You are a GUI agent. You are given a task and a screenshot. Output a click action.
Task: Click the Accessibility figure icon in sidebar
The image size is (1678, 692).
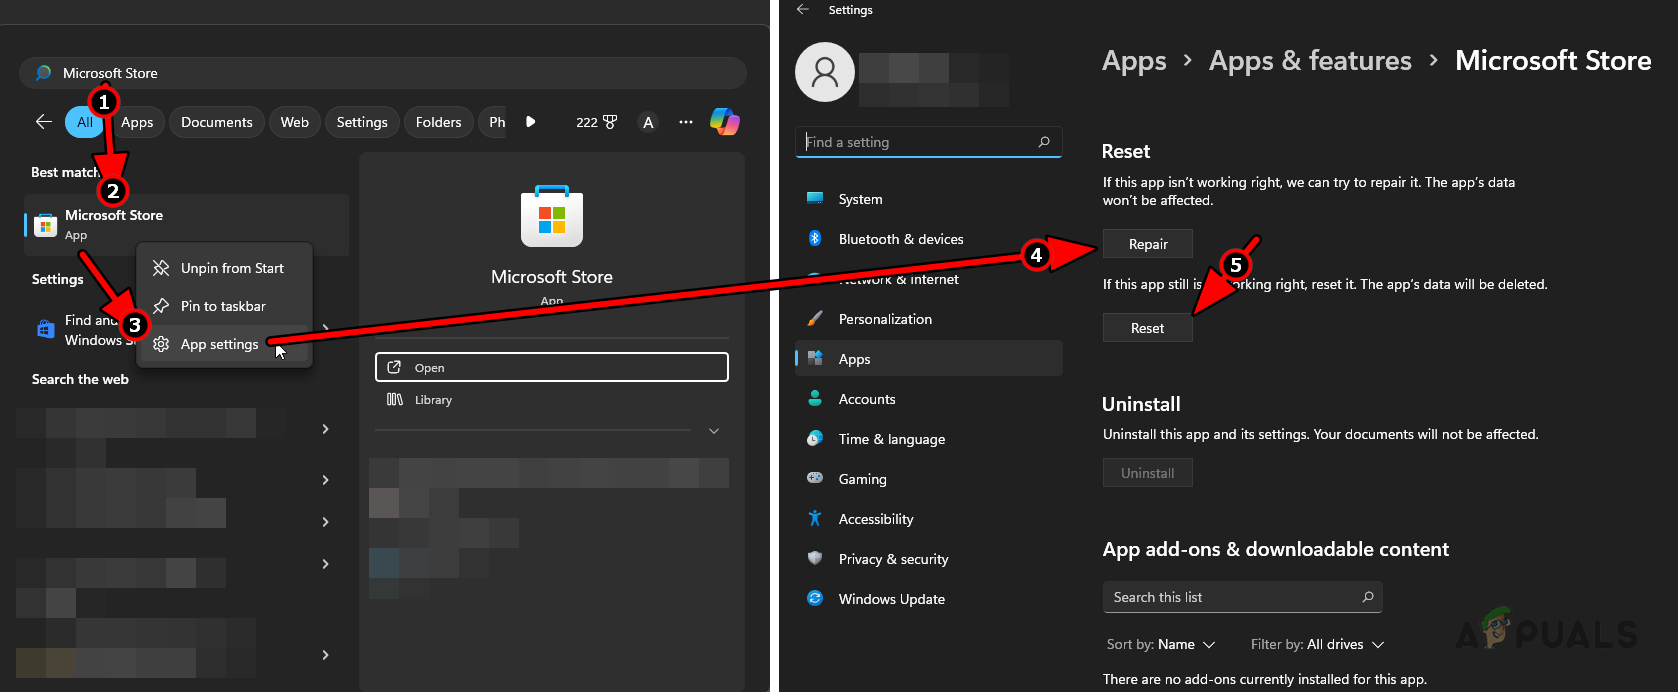pos(815,518)
